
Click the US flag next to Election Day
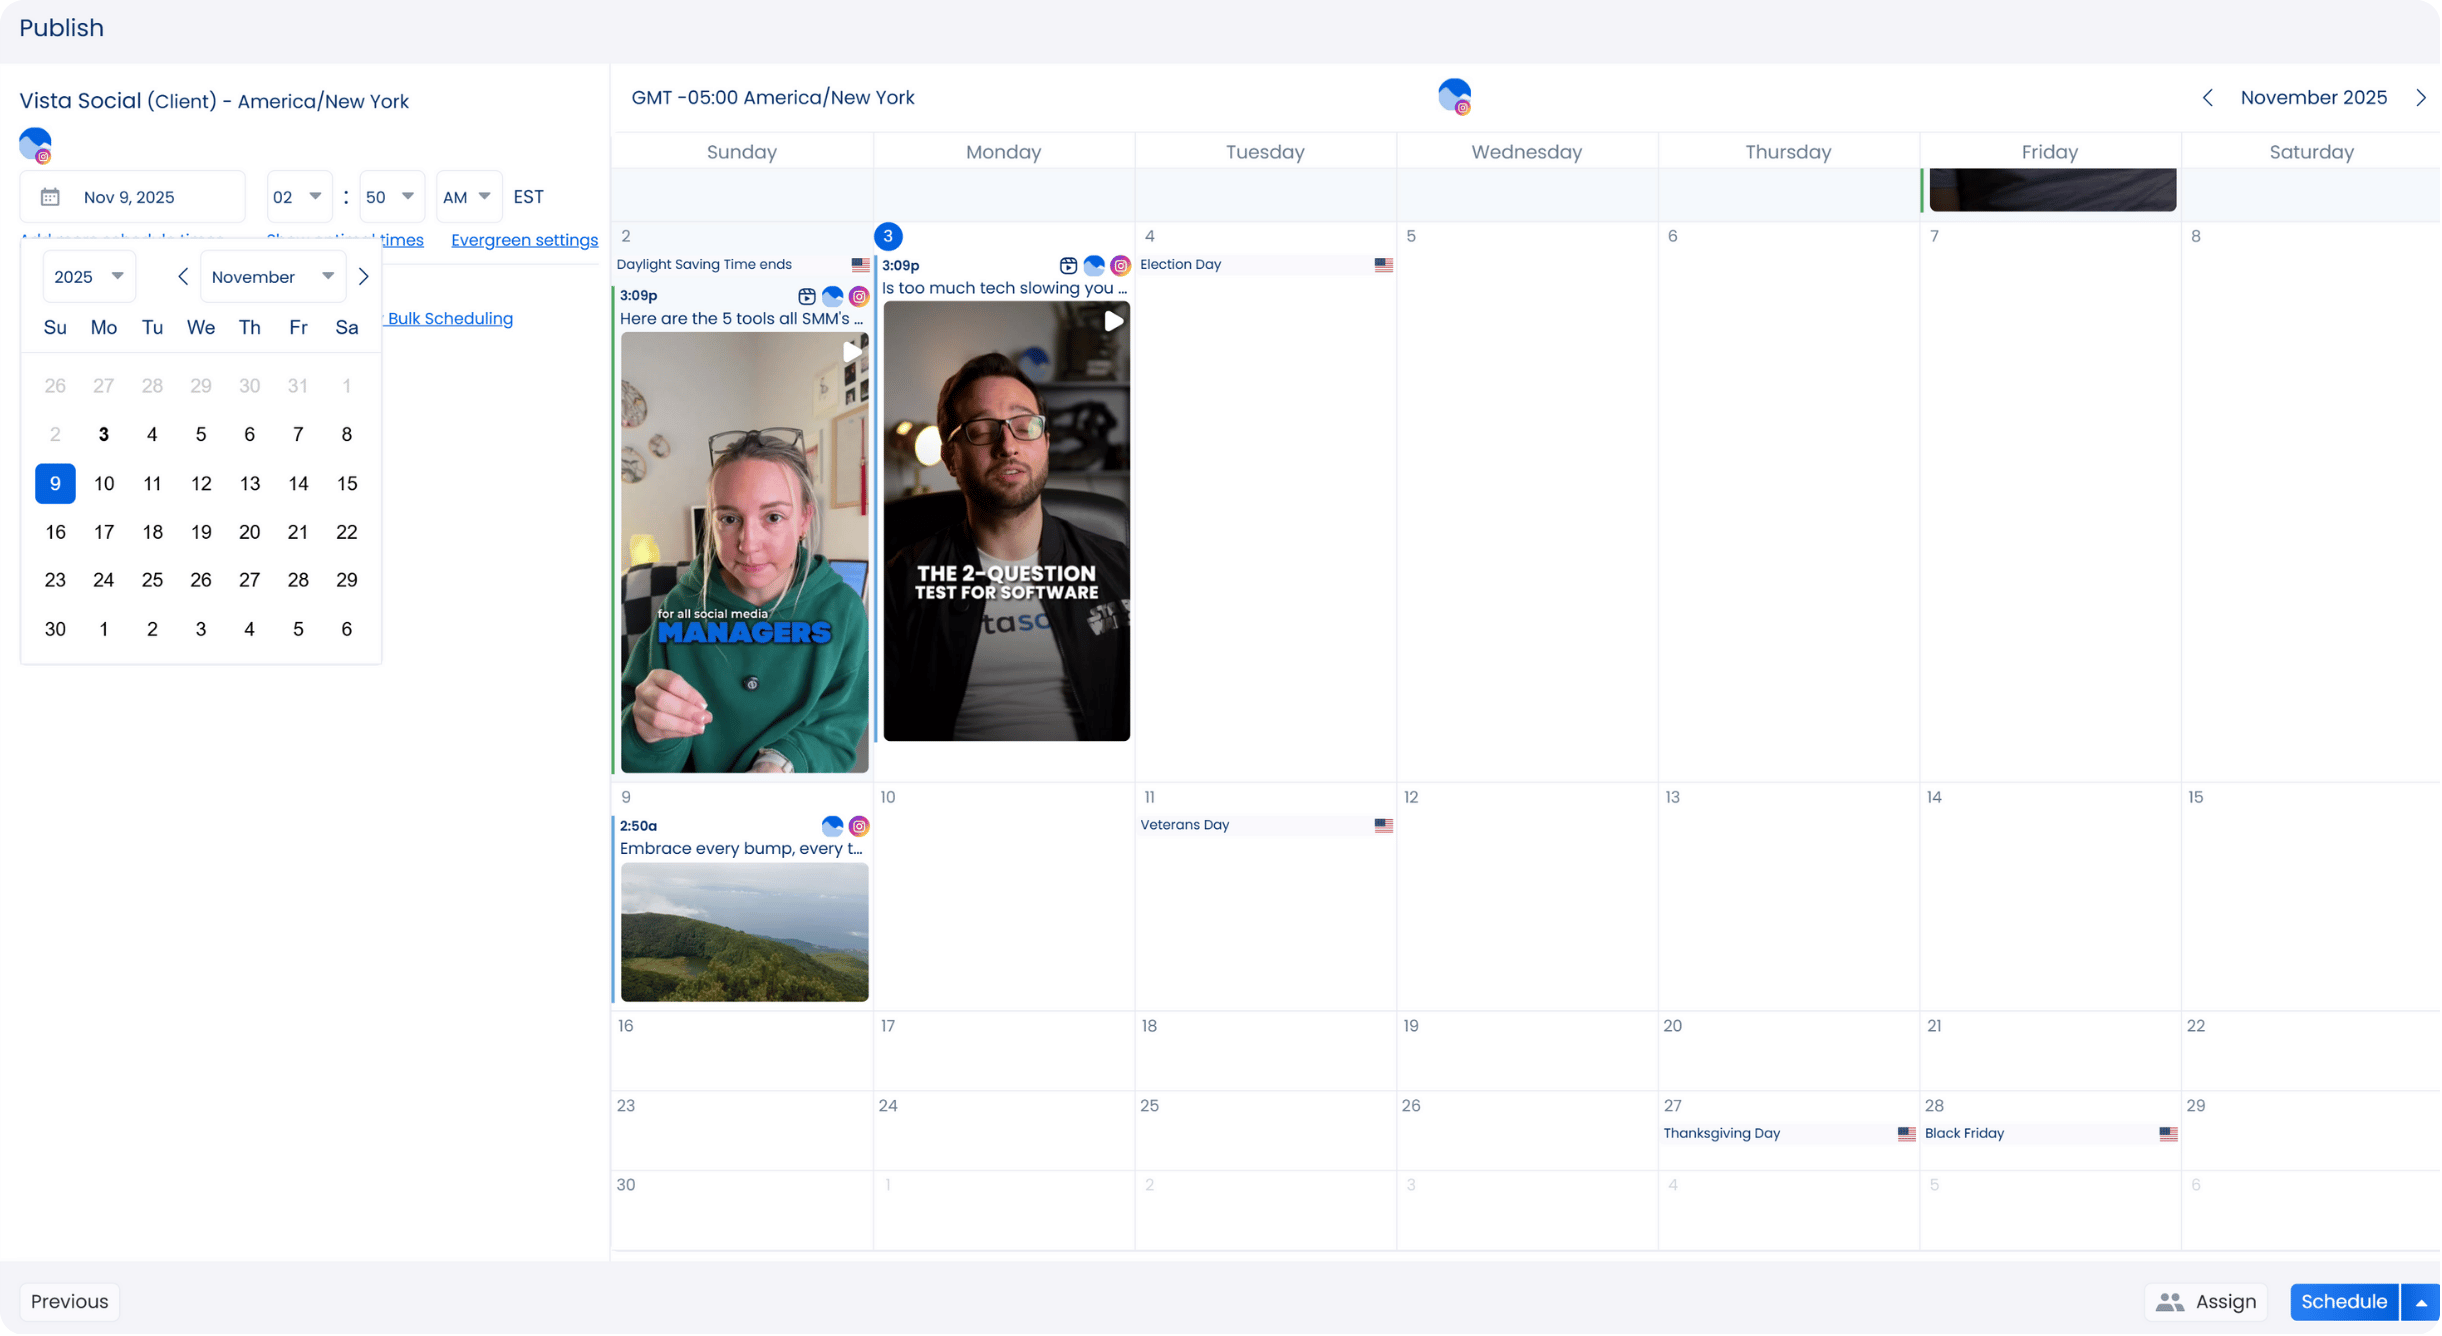coord(1383,265)
